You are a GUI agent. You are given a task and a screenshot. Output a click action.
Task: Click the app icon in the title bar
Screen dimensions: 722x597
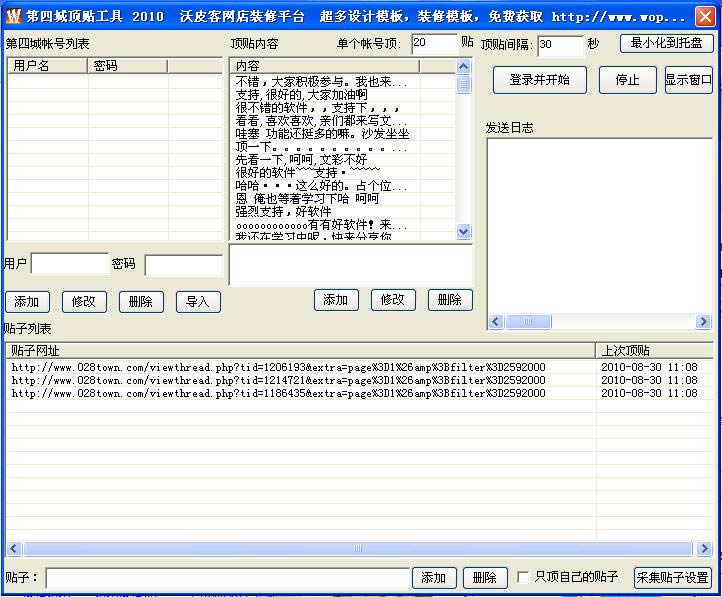pyautogui.click(x=13, y=17)
